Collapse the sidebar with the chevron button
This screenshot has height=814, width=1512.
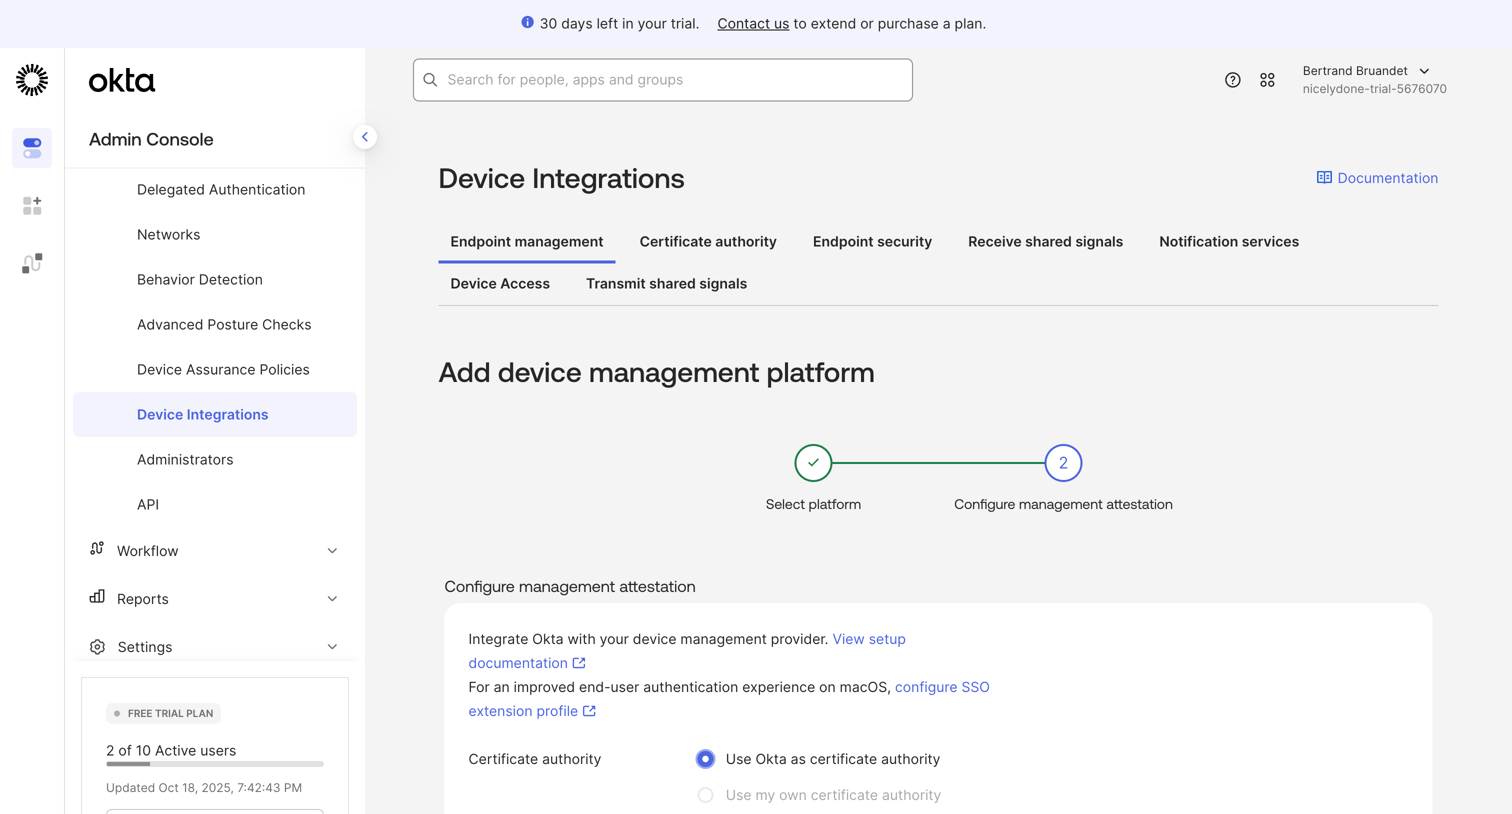pyautogui.click(x=365, y=137)
